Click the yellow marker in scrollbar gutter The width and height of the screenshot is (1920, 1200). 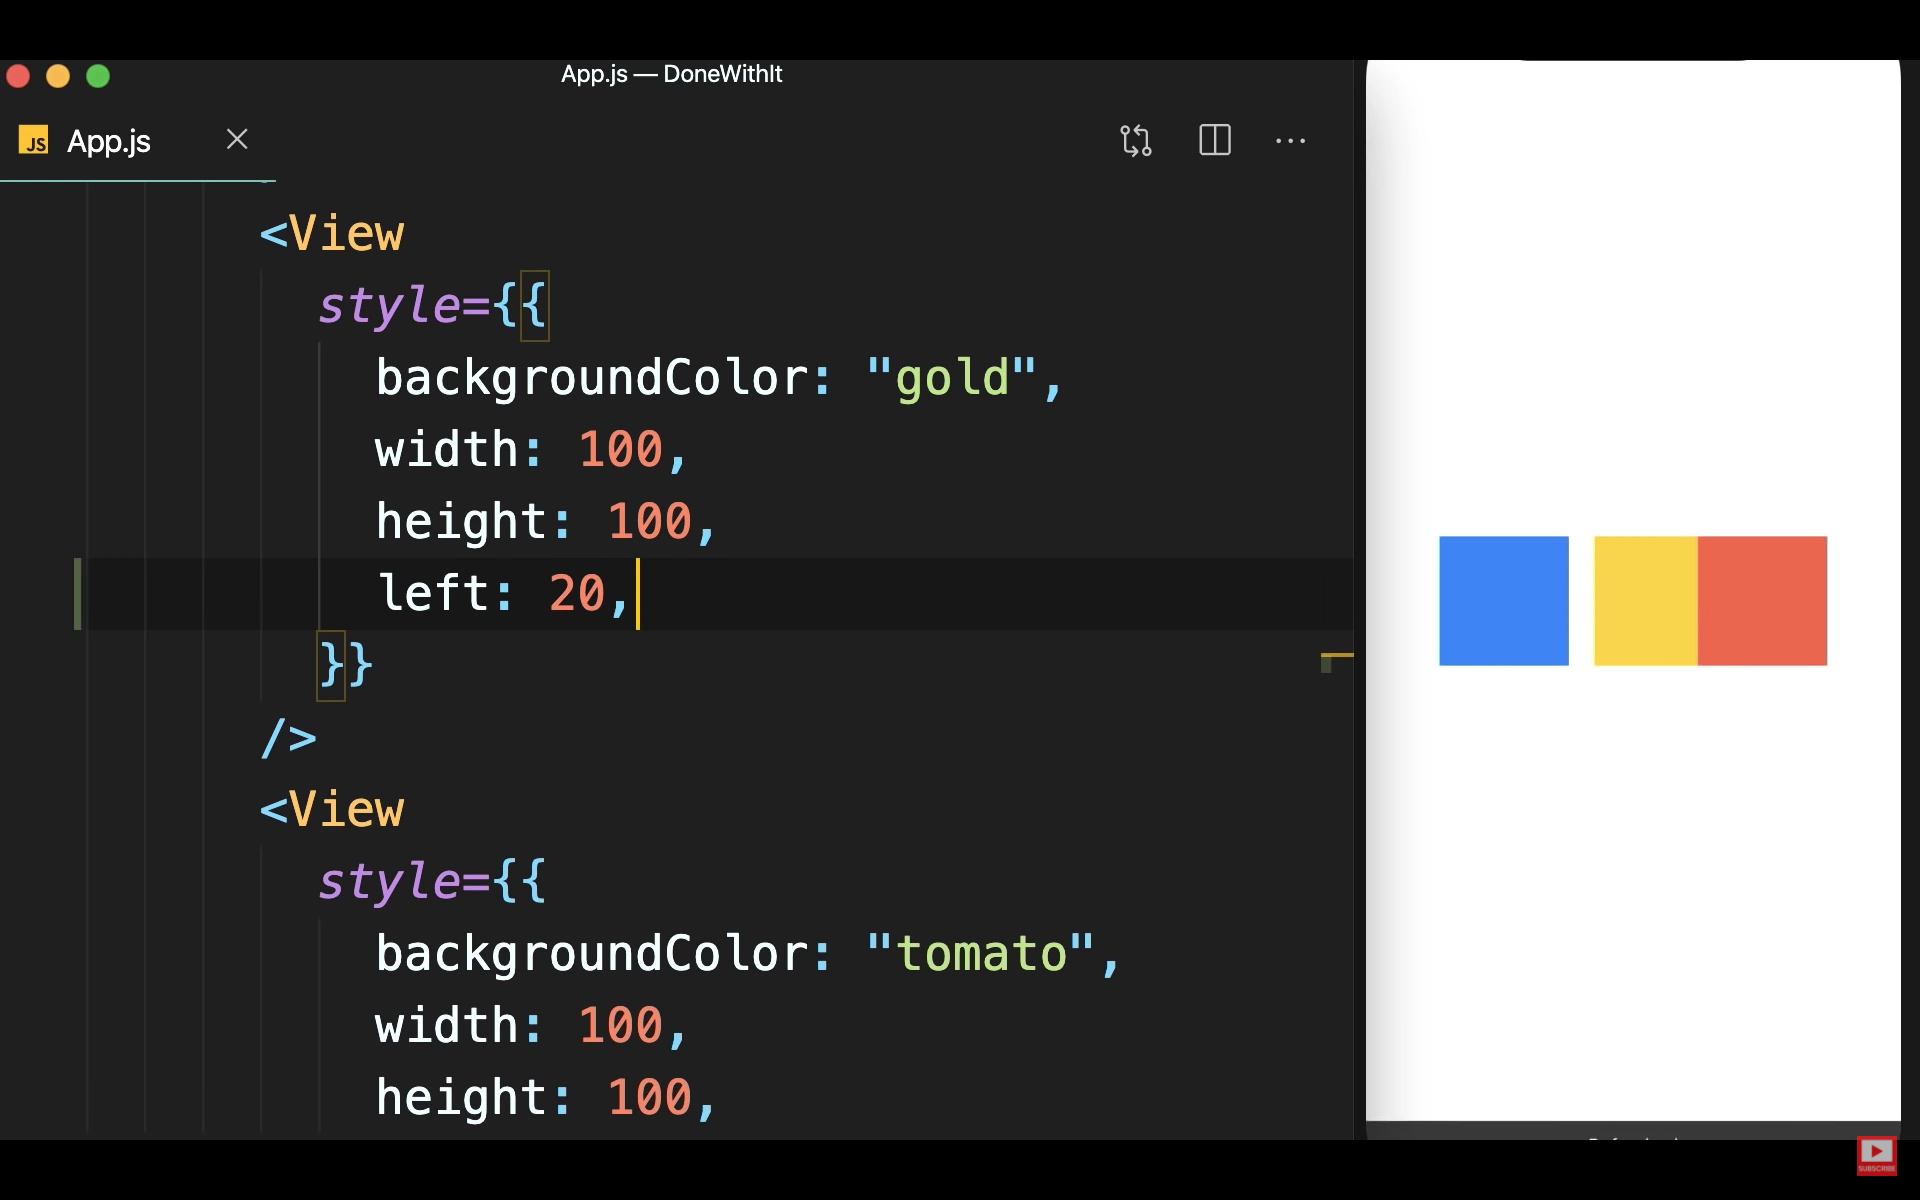point(1337,656)
